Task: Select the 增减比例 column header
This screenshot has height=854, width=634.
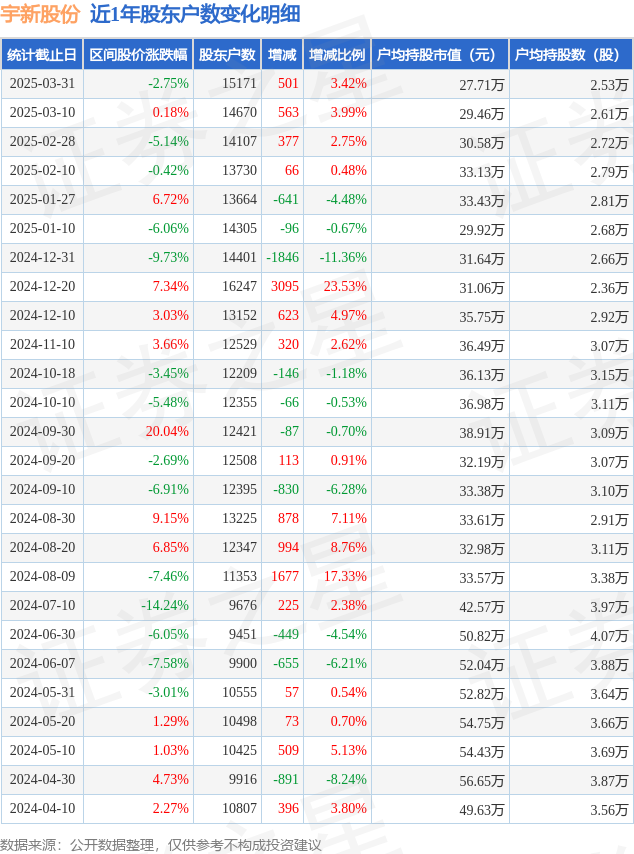Action: tap(337, 54)
